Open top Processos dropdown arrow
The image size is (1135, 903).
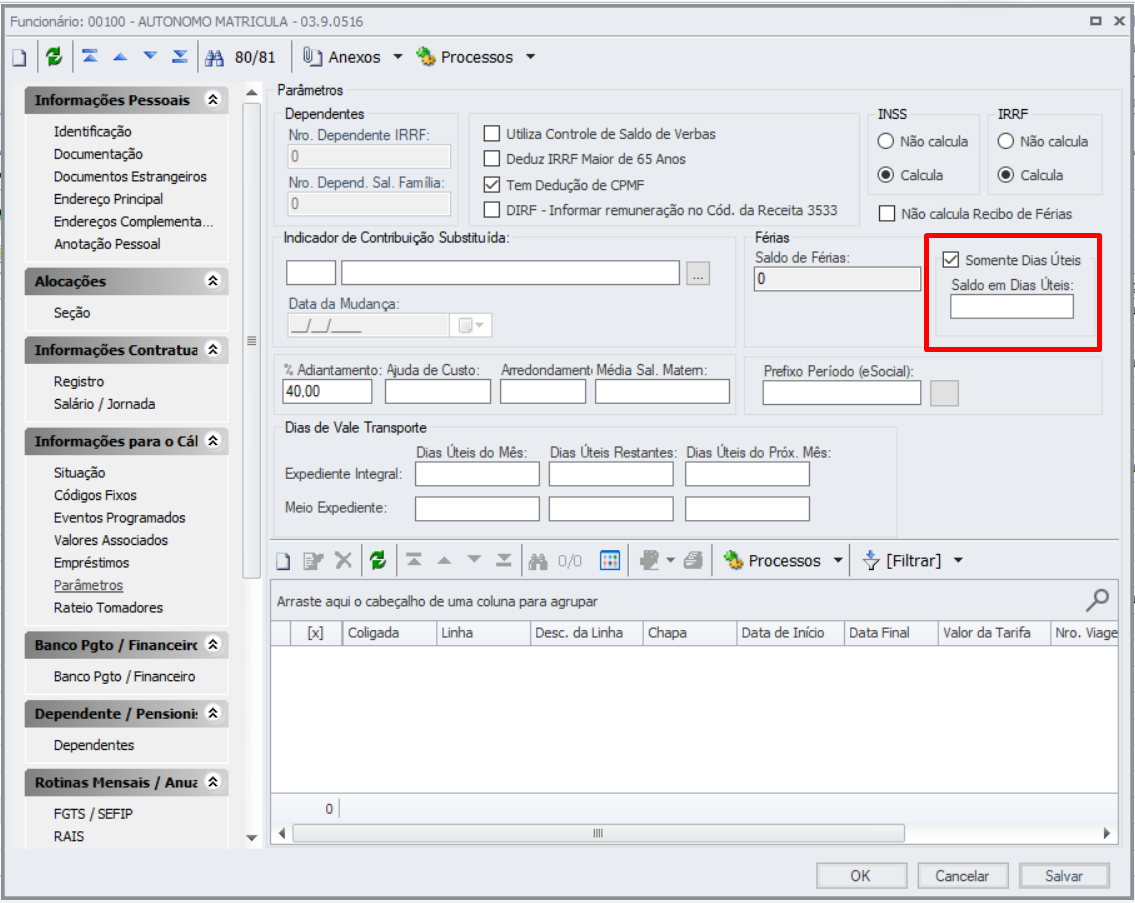[530, 56]
